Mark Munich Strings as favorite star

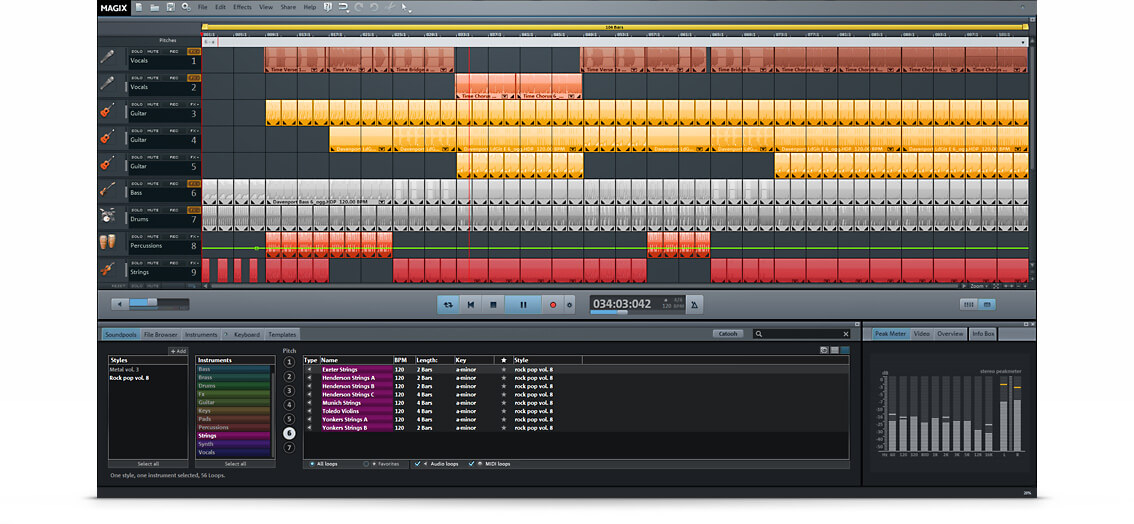click(503, 403)
